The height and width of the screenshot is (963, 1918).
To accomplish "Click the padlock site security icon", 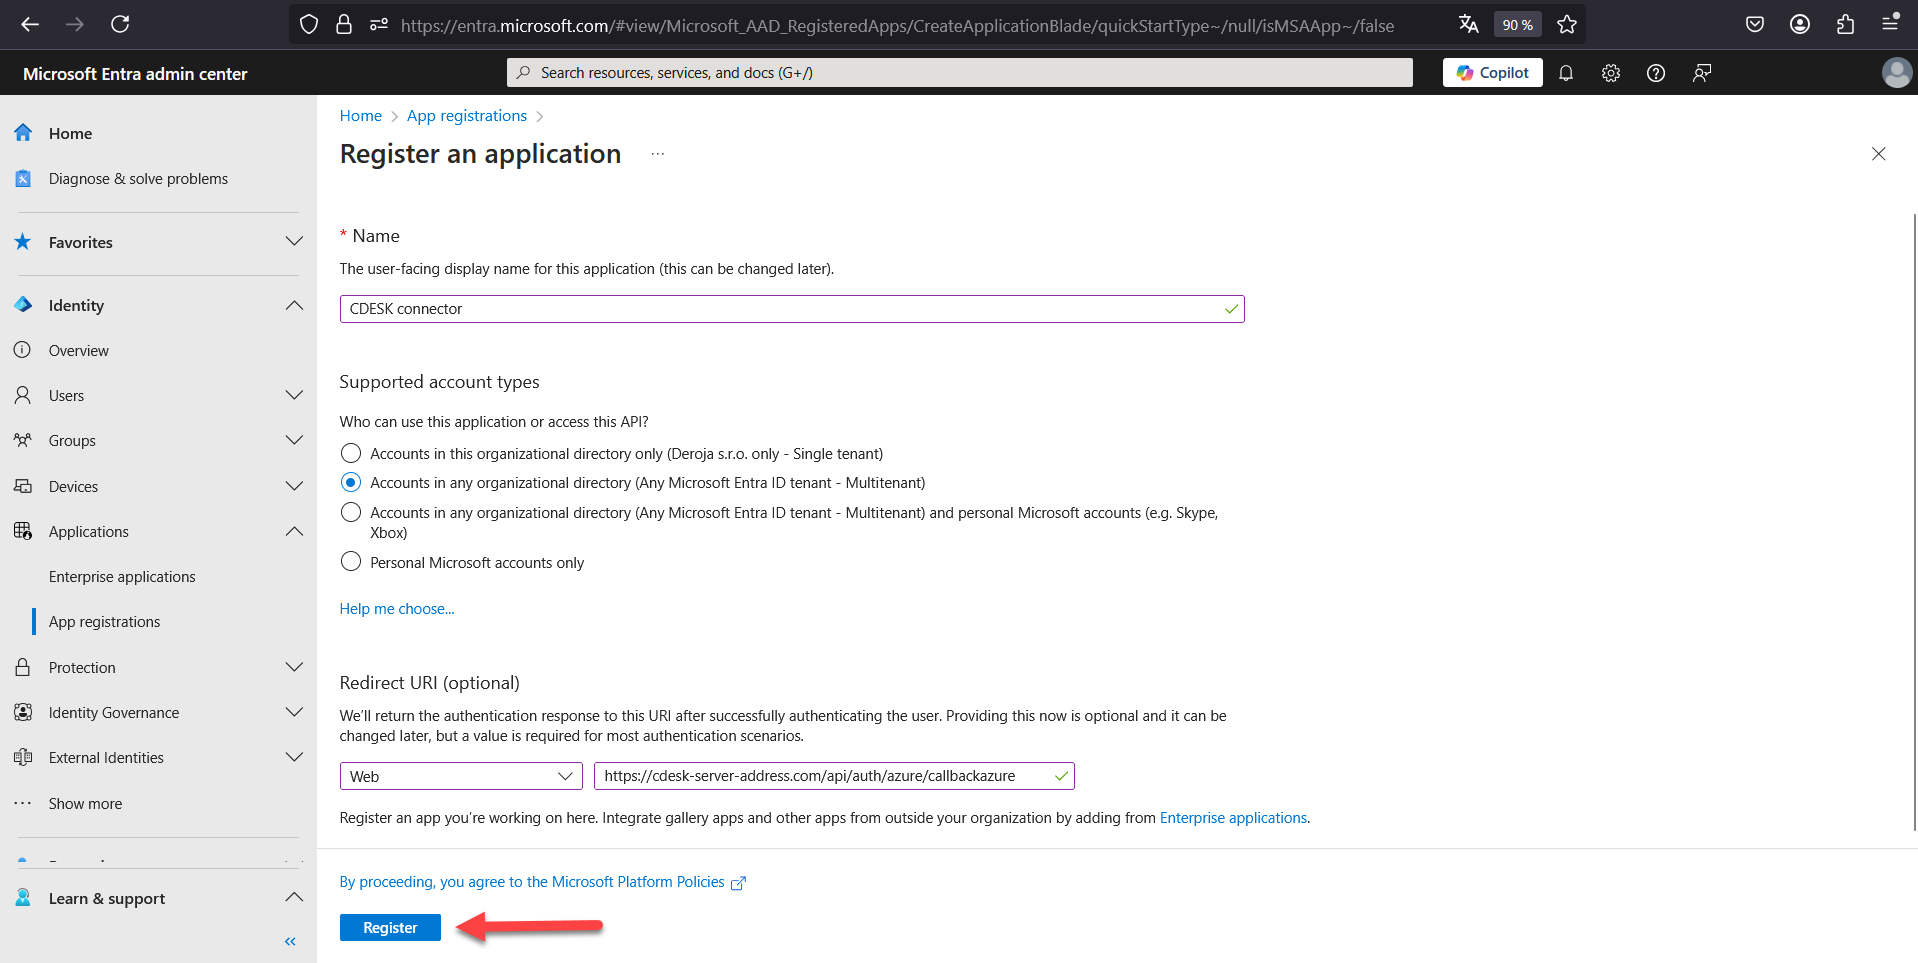I will pyautogui.click(x=344, y=24).
